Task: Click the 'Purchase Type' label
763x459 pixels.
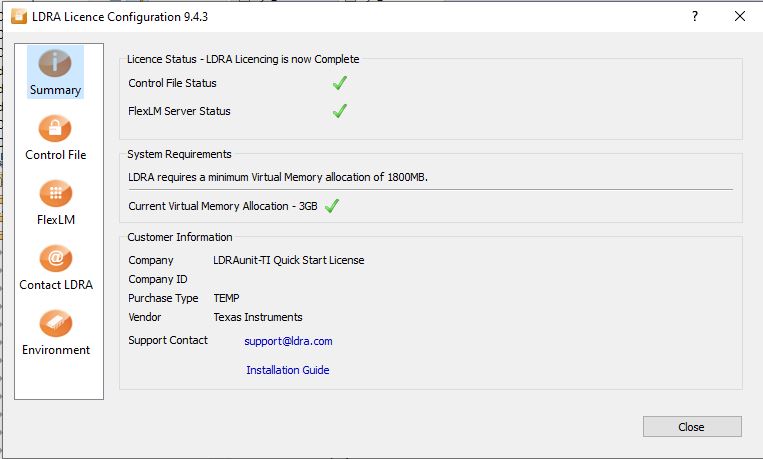Action: point(163,298)
